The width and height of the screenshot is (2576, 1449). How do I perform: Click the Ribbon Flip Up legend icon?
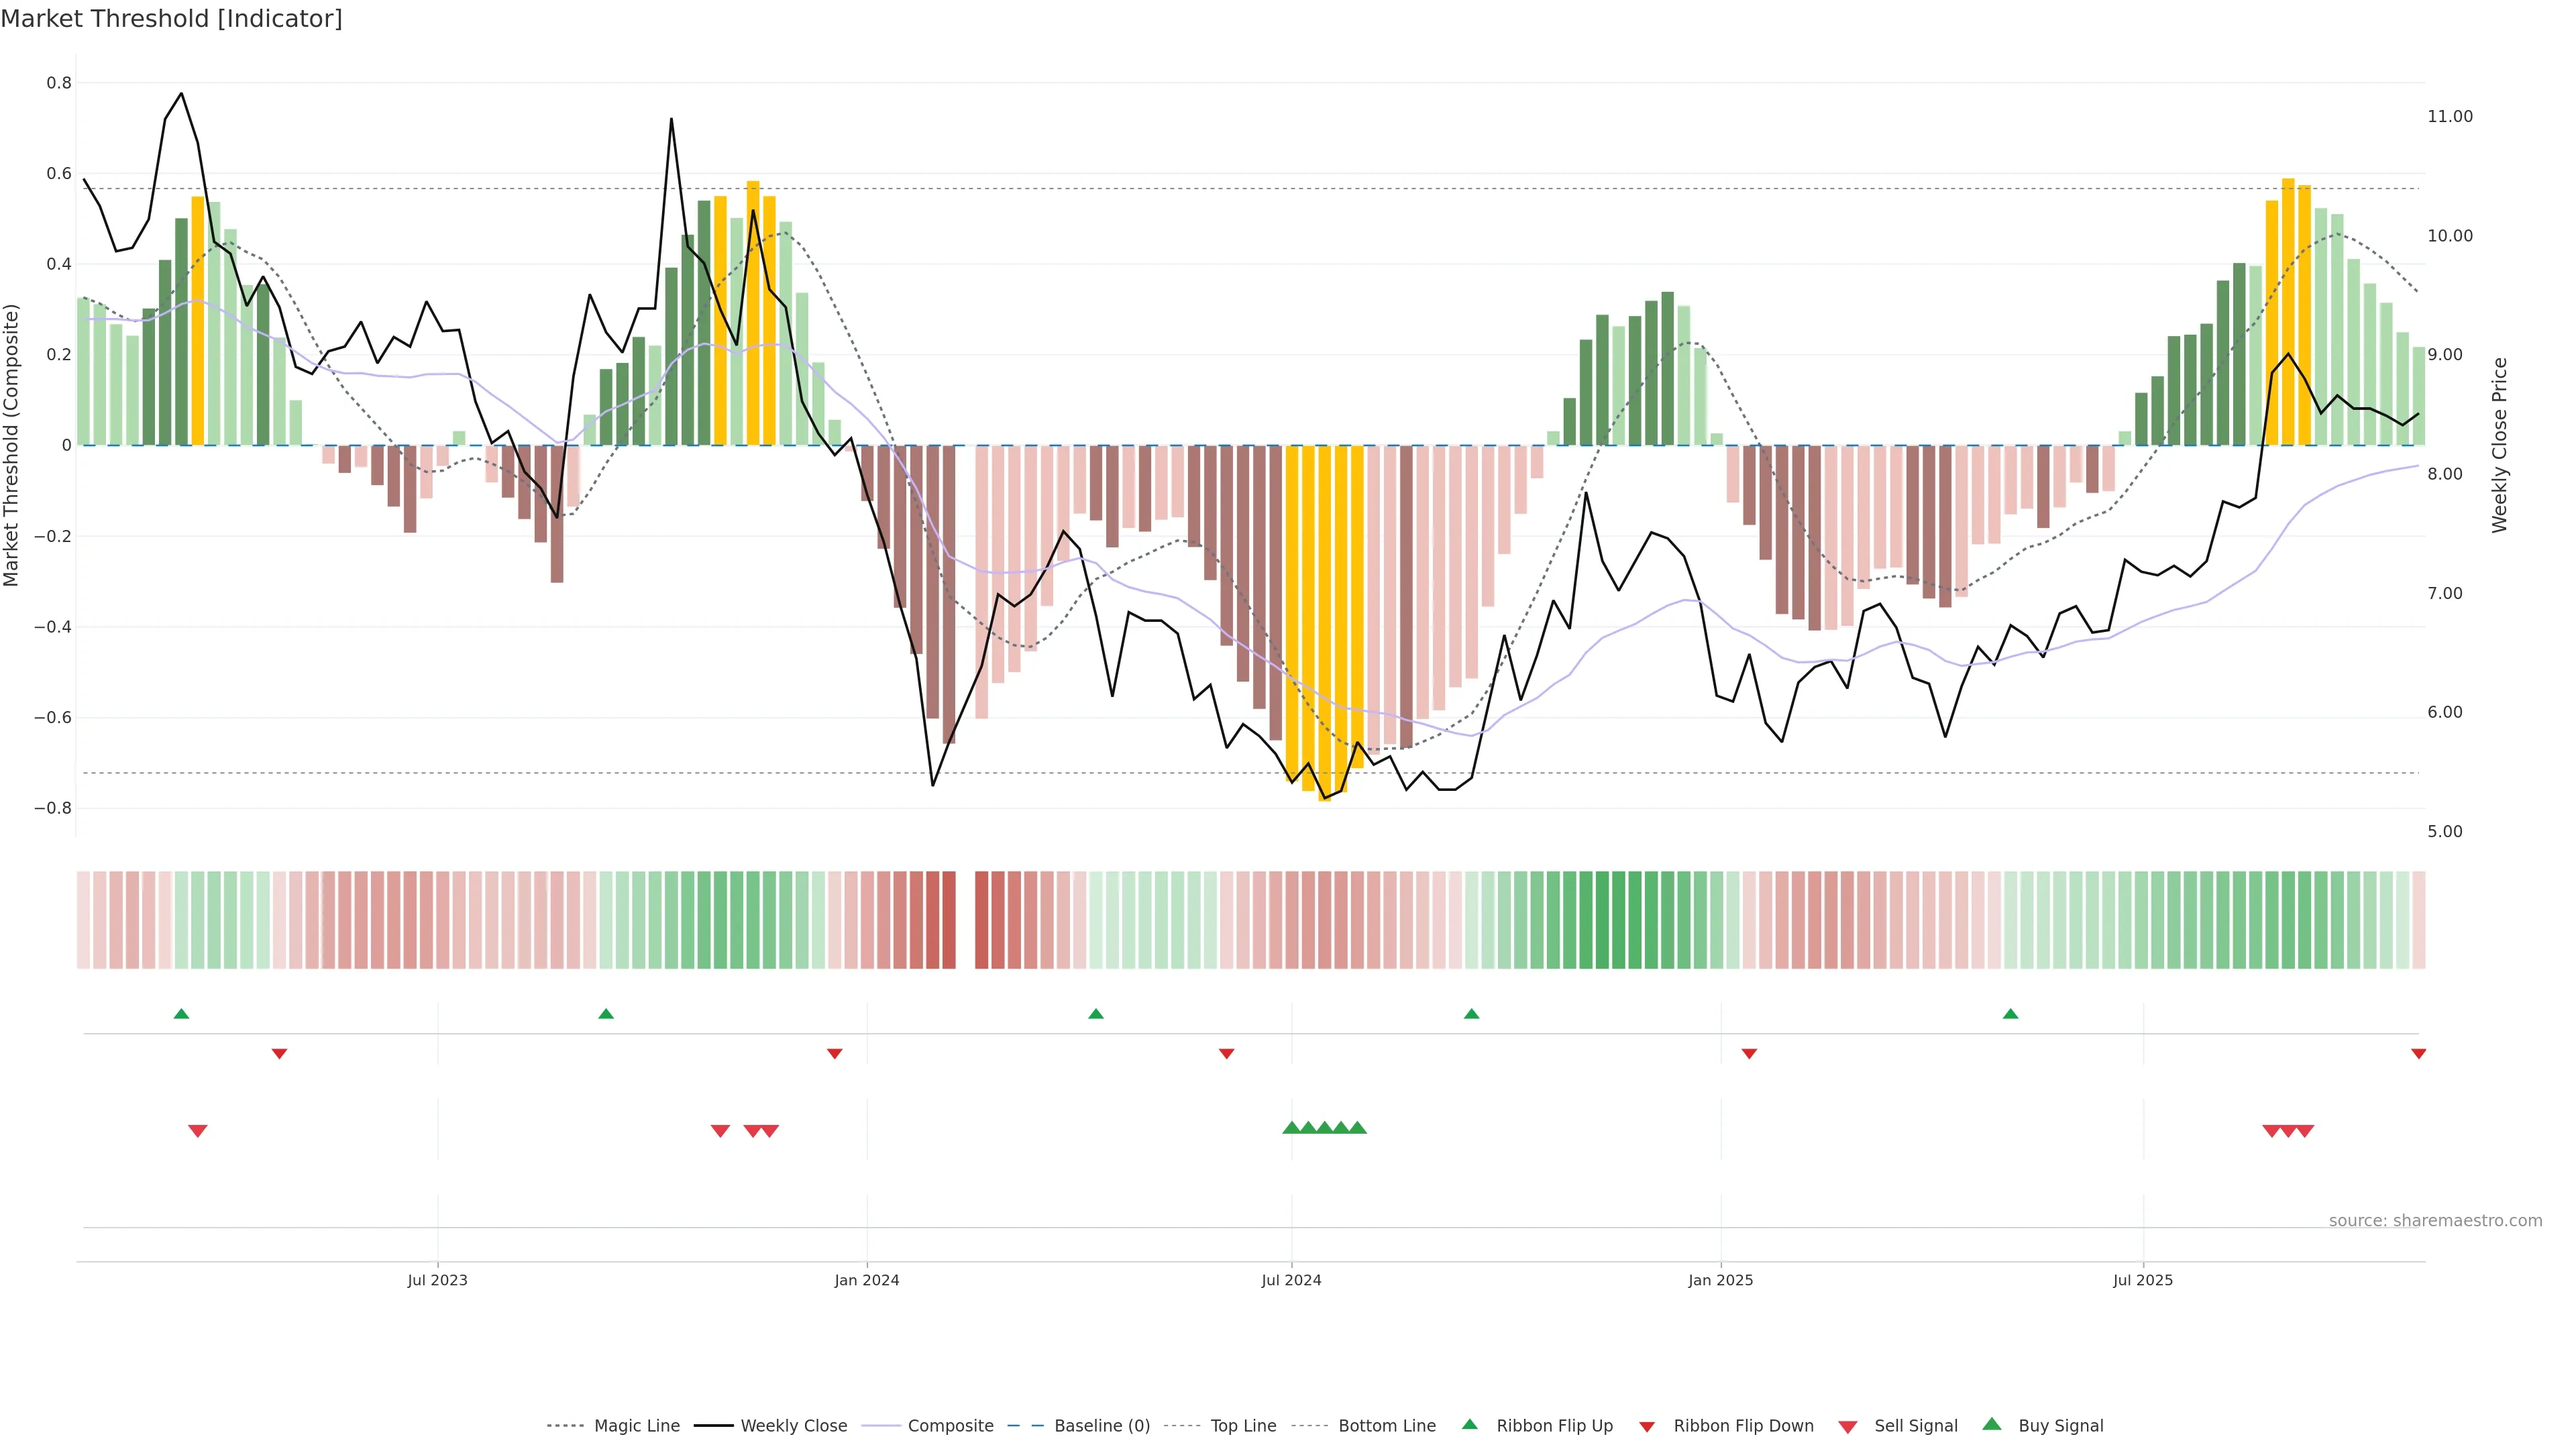click(x=1470, y=1424)
